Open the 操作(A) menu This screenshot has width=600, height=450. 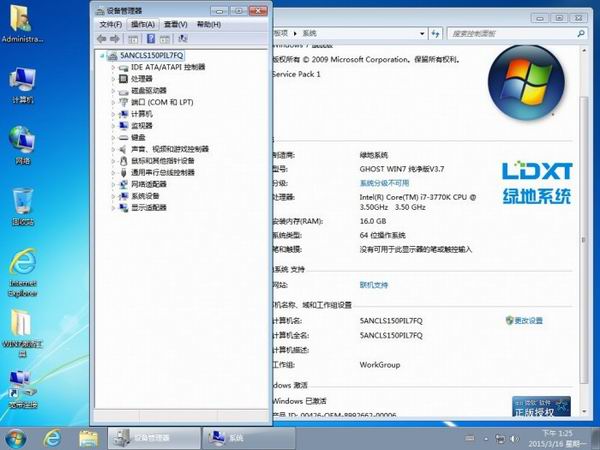[143, 24]
